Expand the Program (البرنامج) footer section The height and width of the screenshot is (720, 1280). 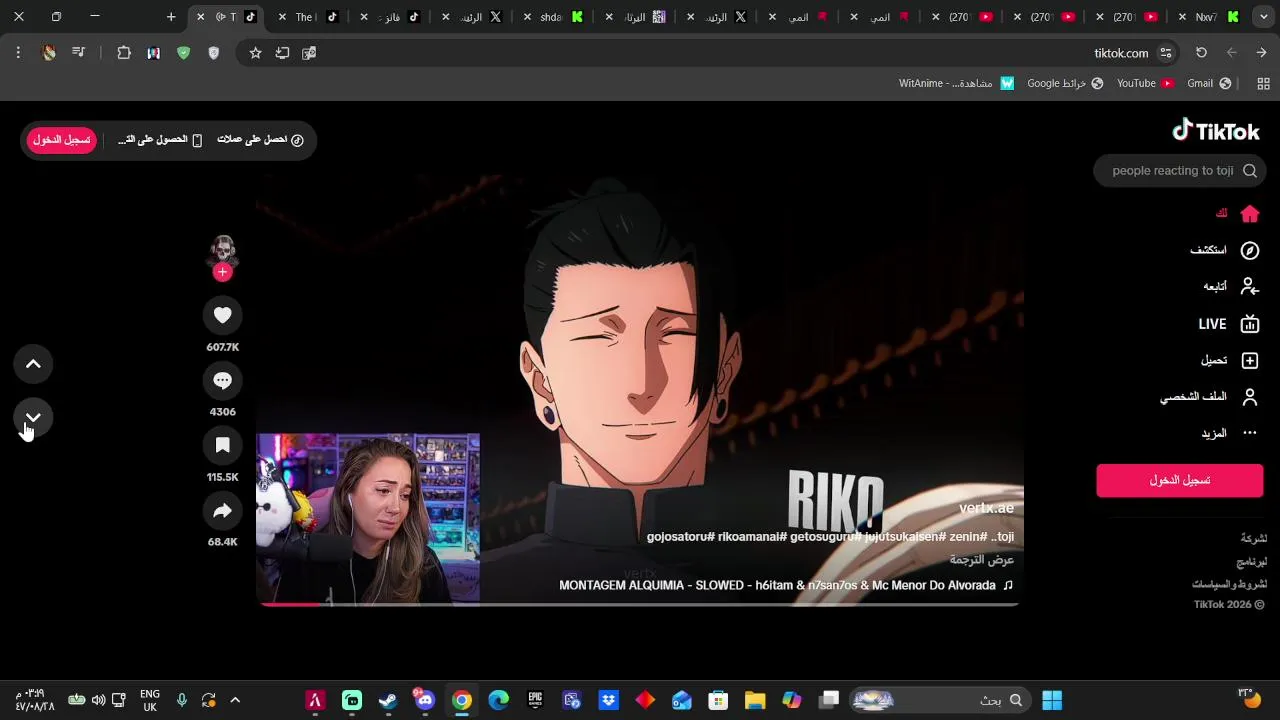(1251, 562)
